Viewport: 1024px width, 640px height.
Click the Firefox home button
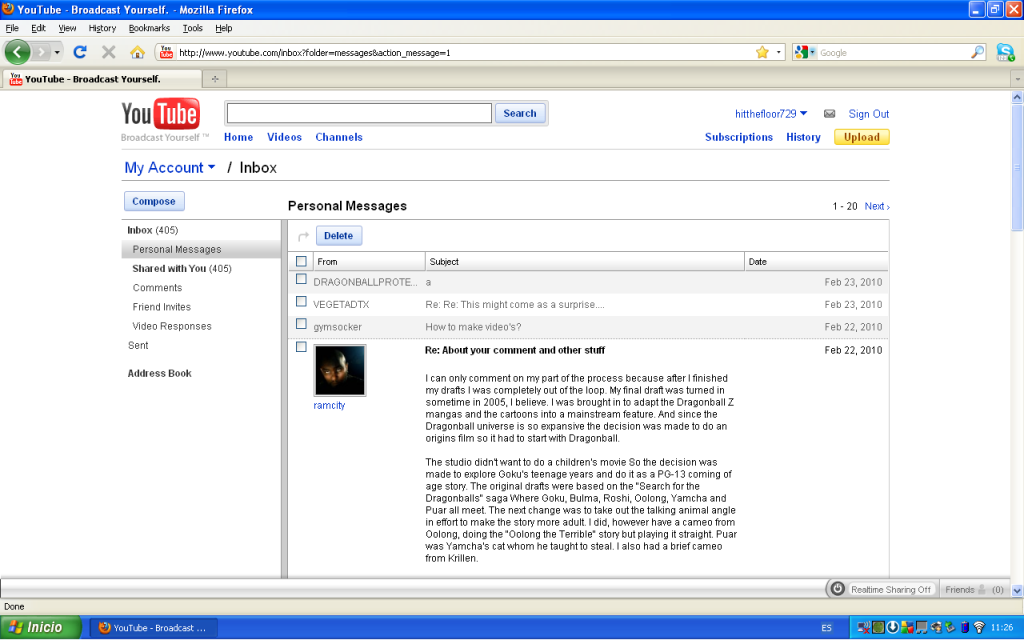pos(137,52)
